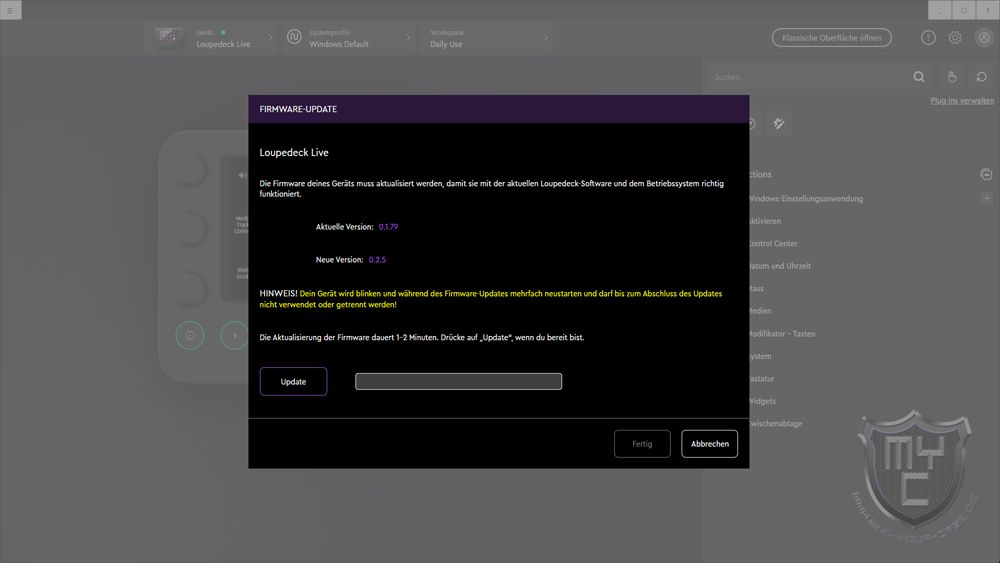The width and height of the screenshot is (1000, 563).
Task: Open the Plug-ins verwalten link
Action: click(962, 101)
